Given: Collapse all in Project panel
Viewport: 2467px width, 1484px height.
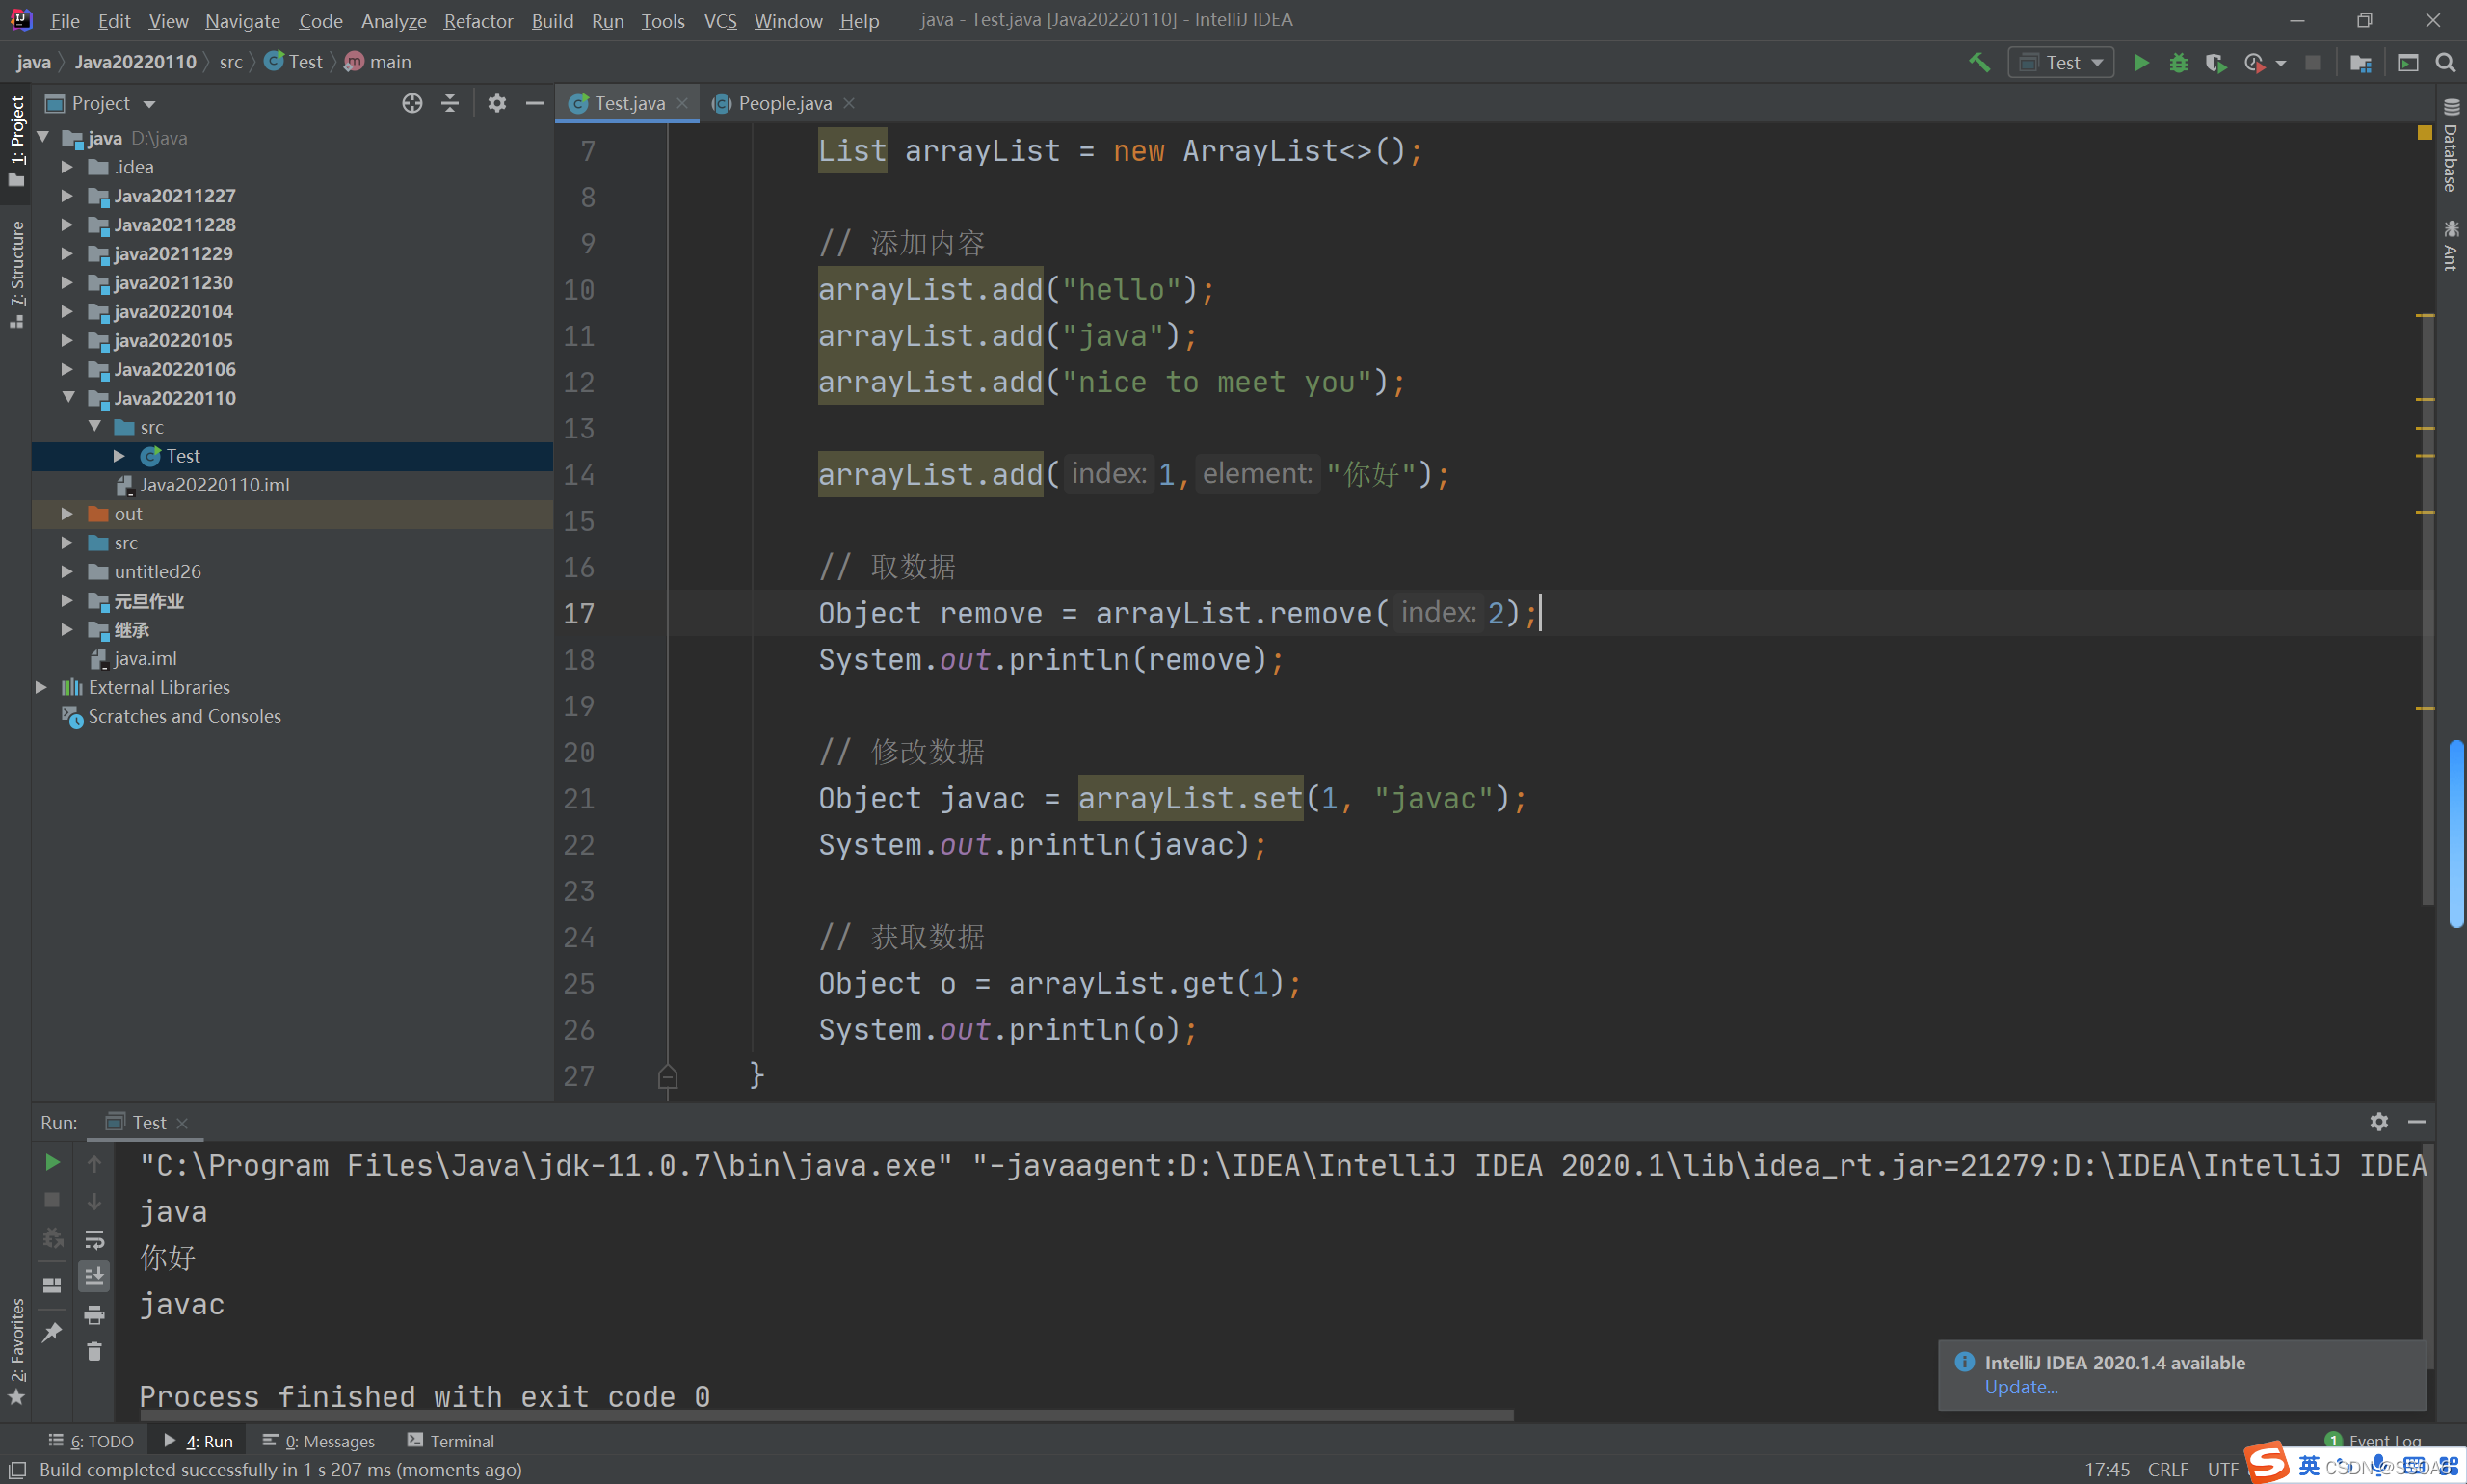Looking at the screenshot, I should [450, 103].
